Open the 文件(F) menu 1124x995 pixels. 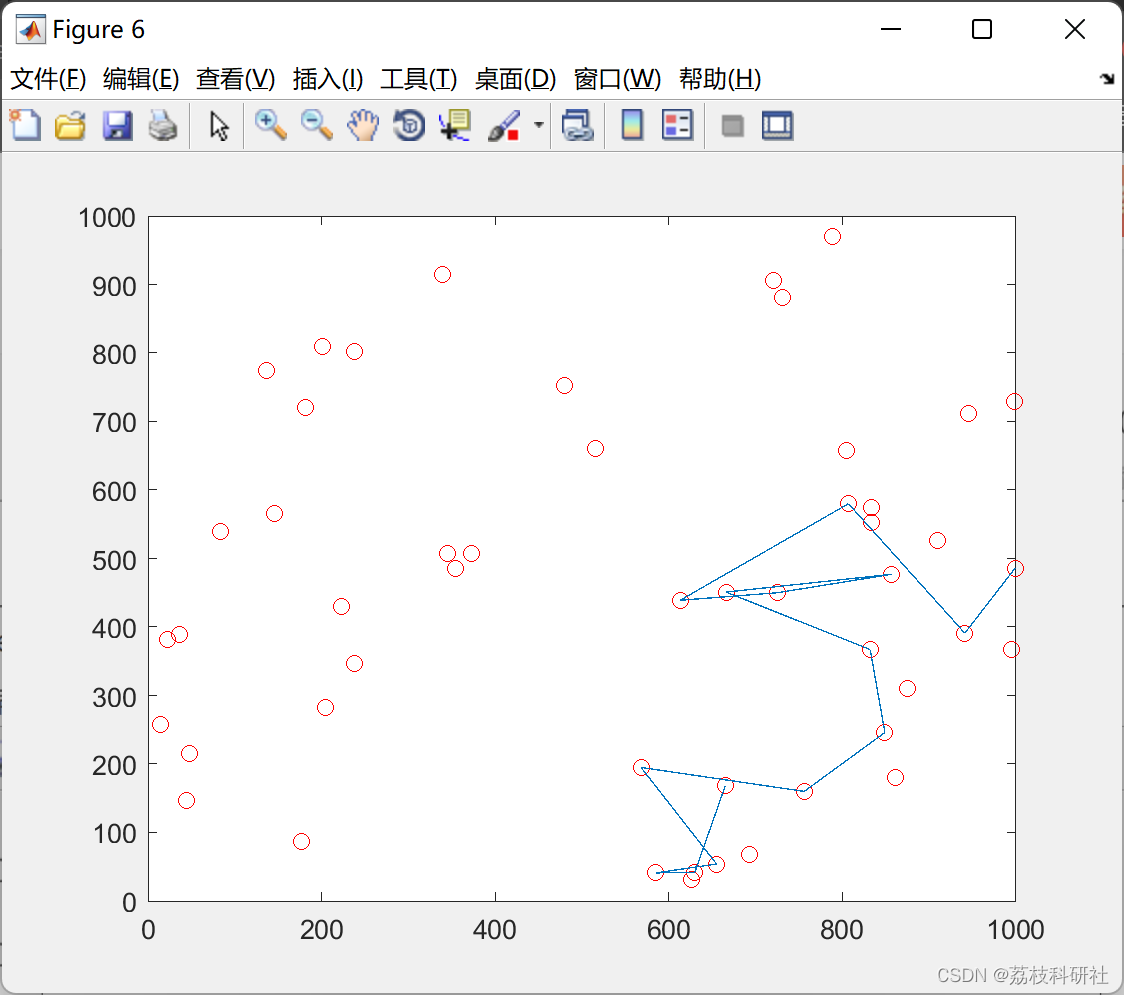click(48, 79)
